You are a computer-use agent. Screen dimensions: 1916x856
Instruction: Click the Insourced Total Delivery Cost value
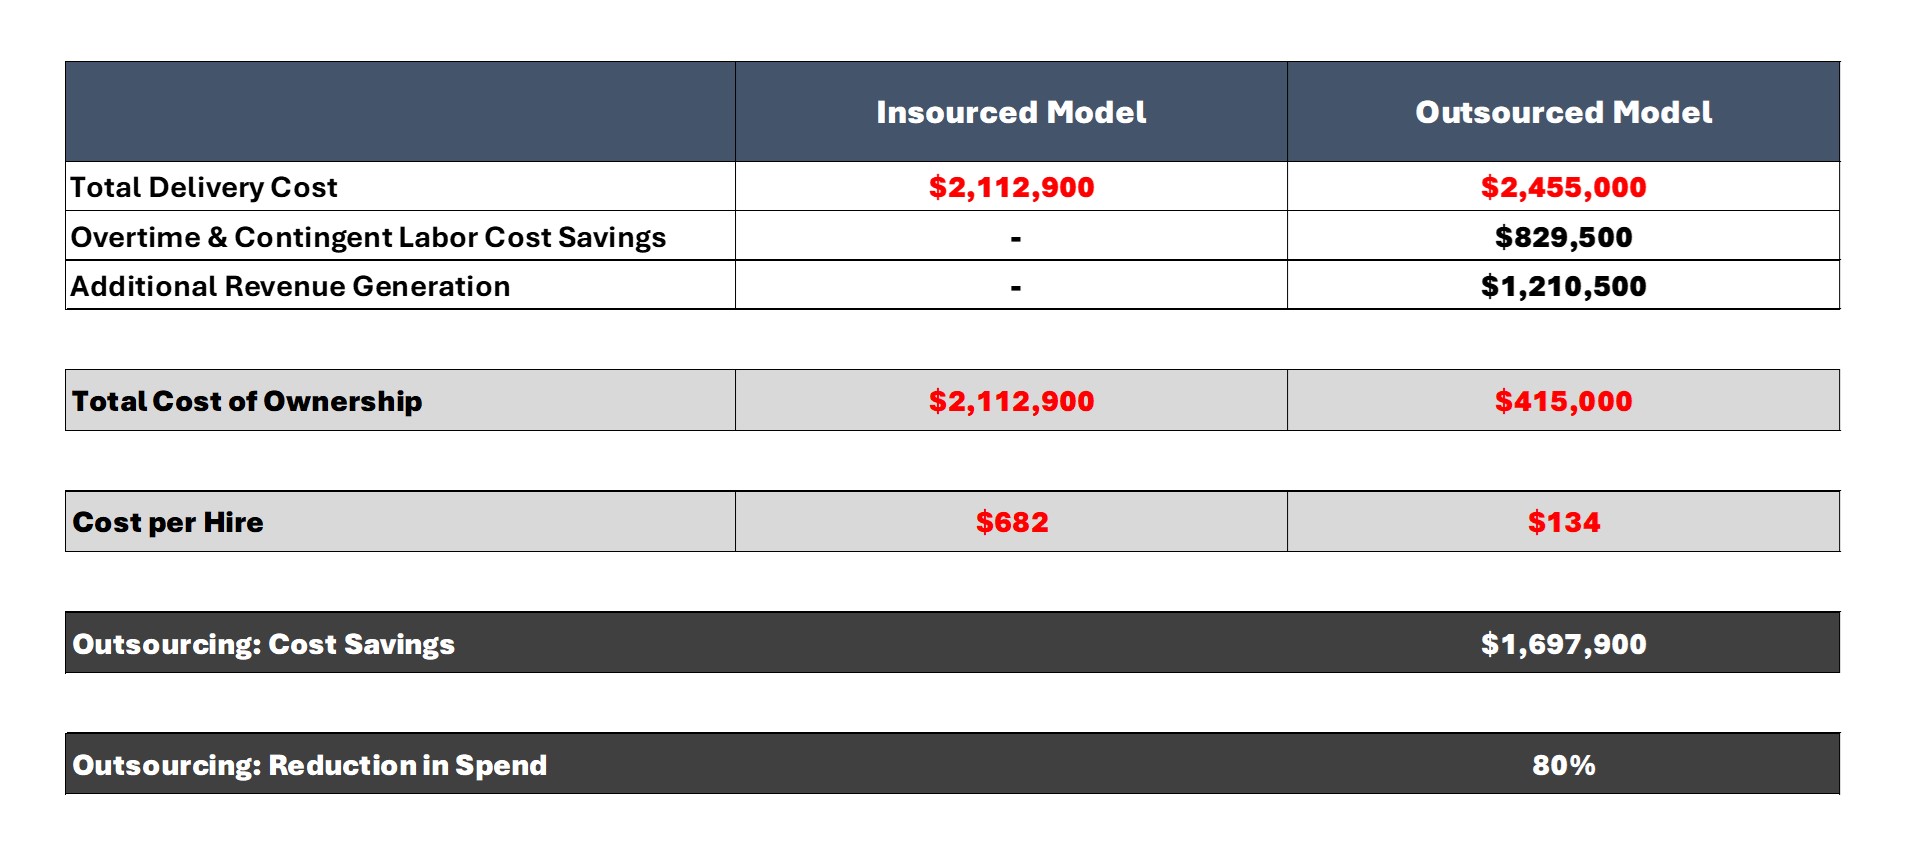click(1011, 187)
